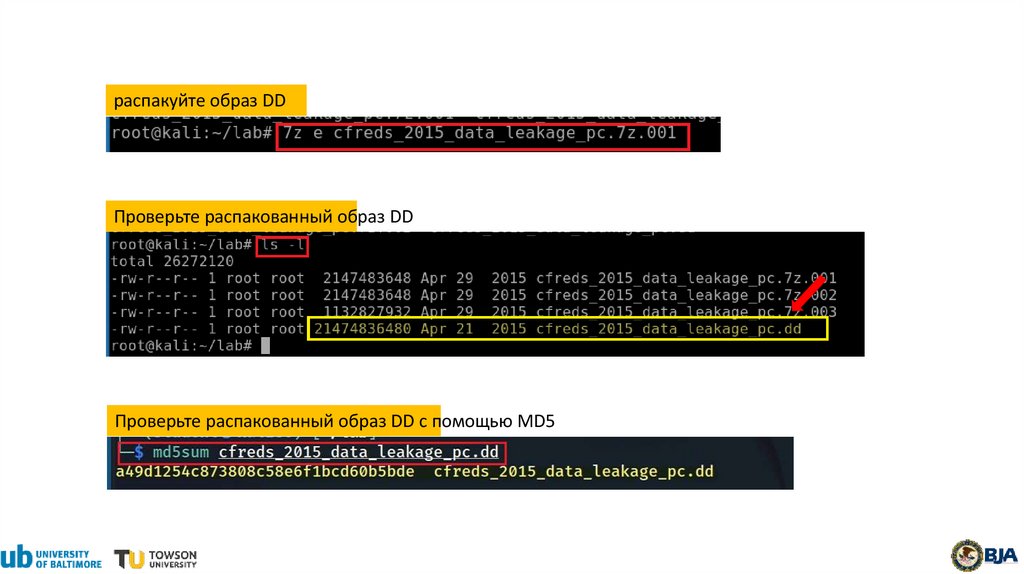Image resolution: width=1024 pixels, height=574 pixels.
Task: Click the filename after the MD5 hash output
Action: point(573,471)
